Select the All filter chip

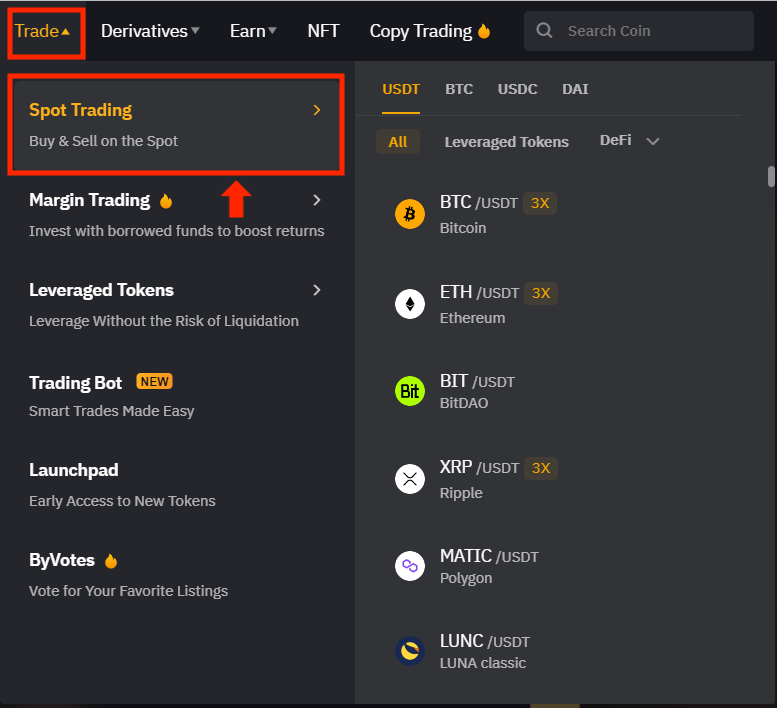(398, 142)
